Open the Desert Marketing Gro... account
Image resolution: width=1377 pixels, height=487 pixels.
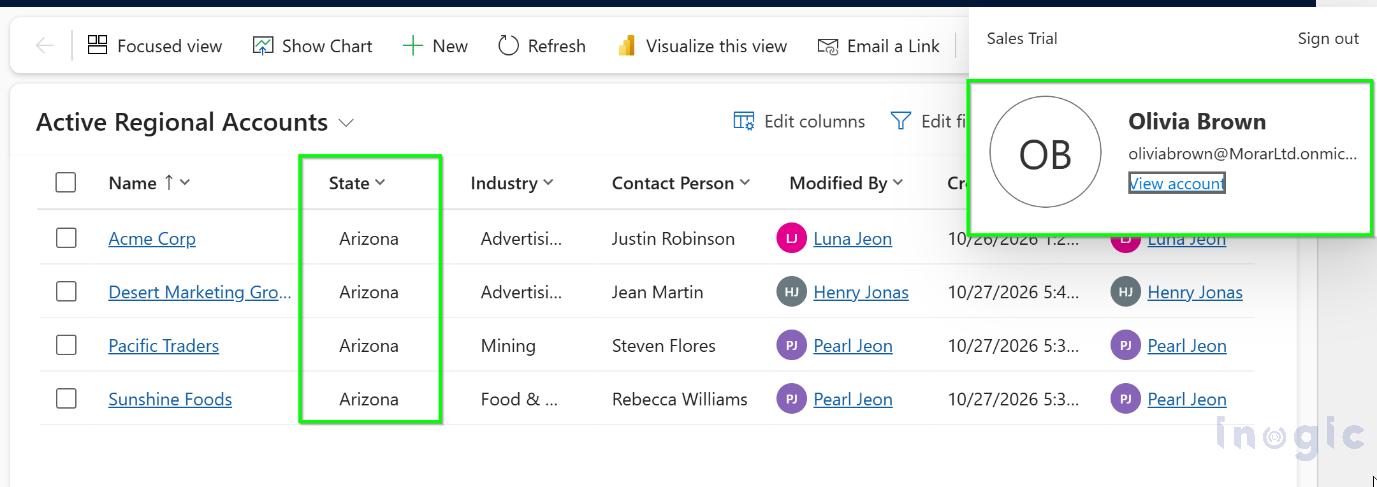200,292
